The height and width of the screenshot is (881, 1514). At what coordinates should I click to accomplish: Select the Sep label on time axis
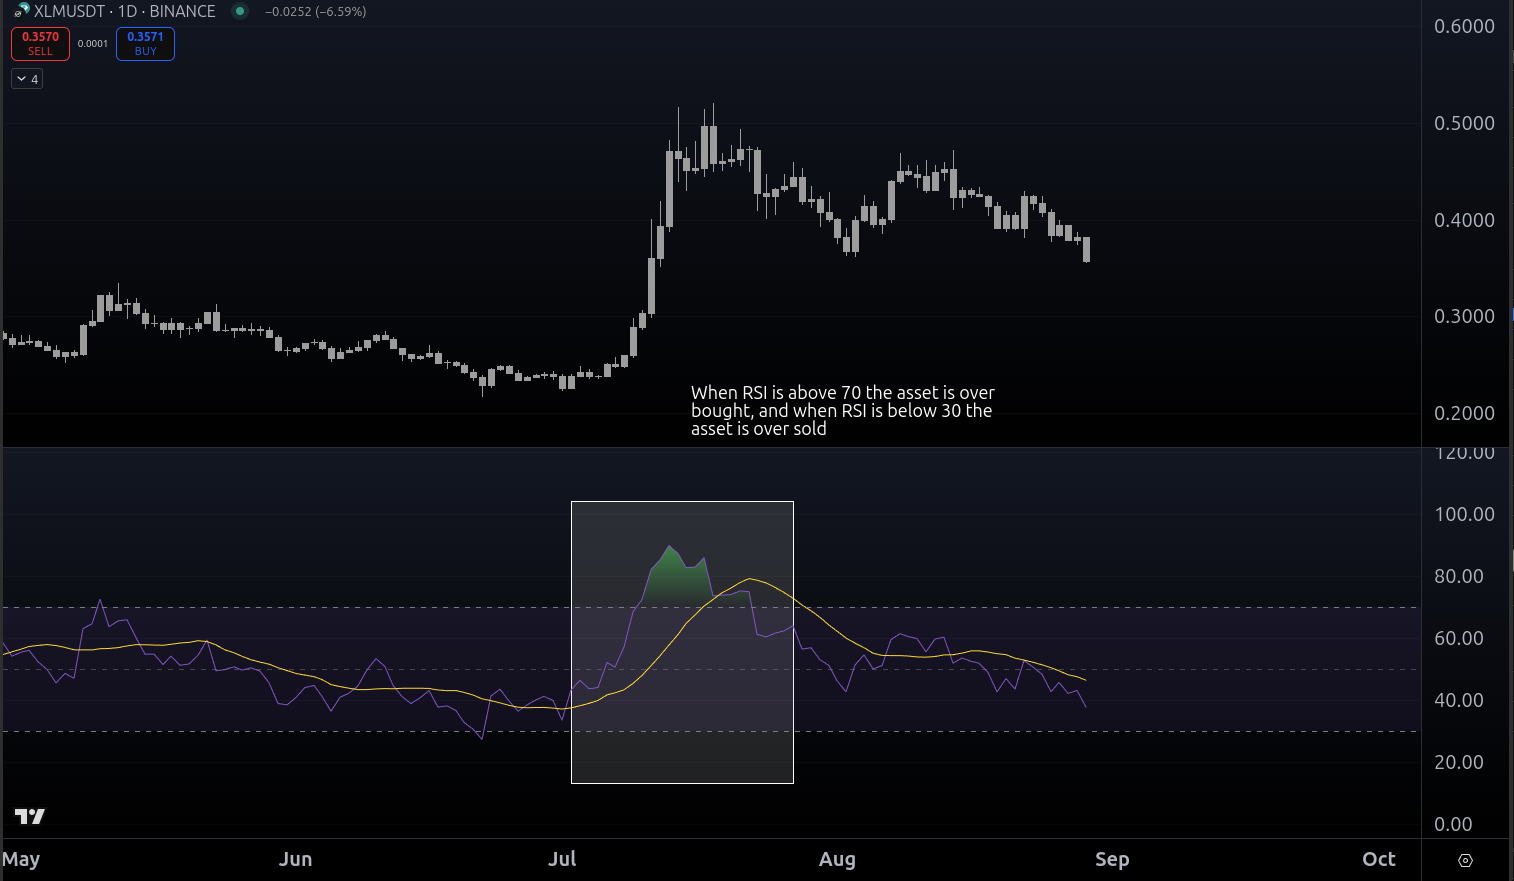(1112, 859)
